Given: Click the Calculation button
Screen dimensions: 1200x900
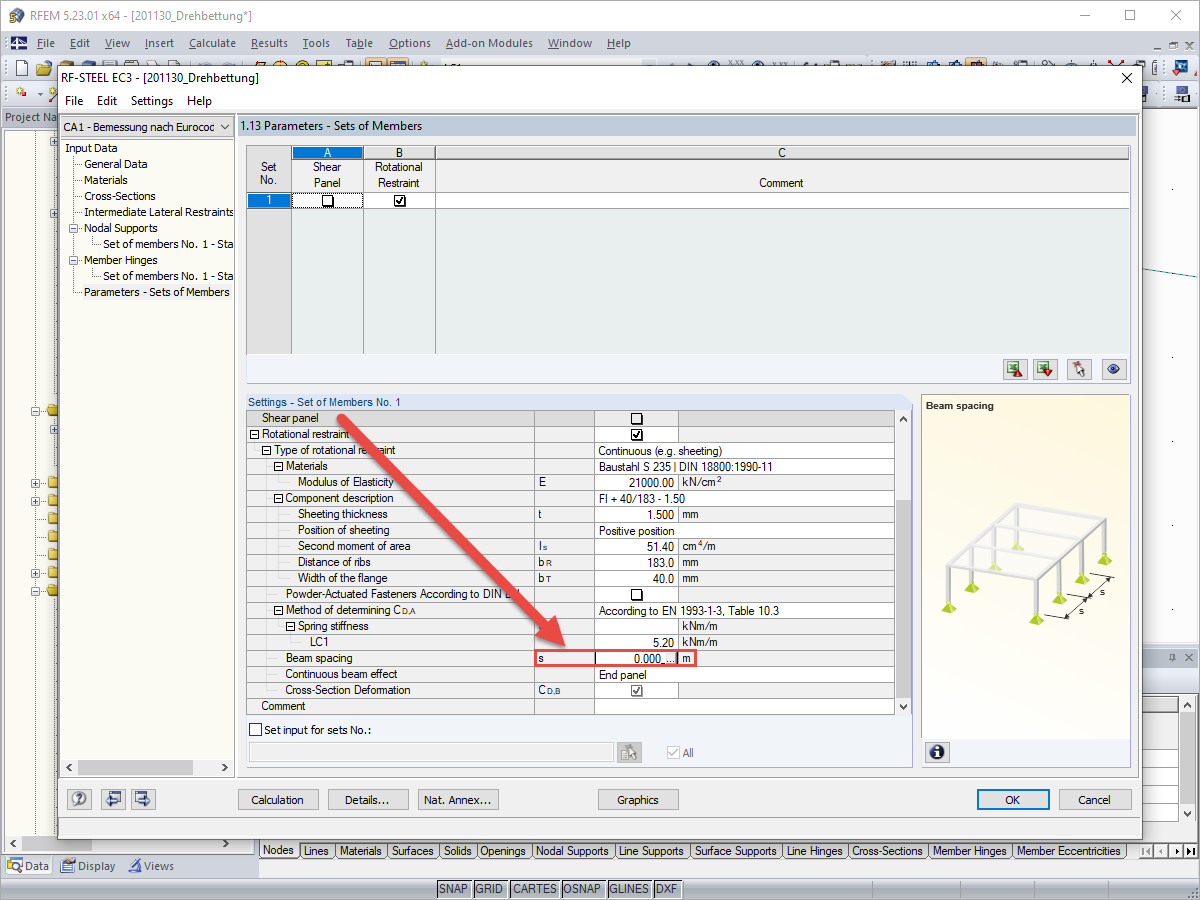Looking at the screenshot, I should tap(278, 800).
